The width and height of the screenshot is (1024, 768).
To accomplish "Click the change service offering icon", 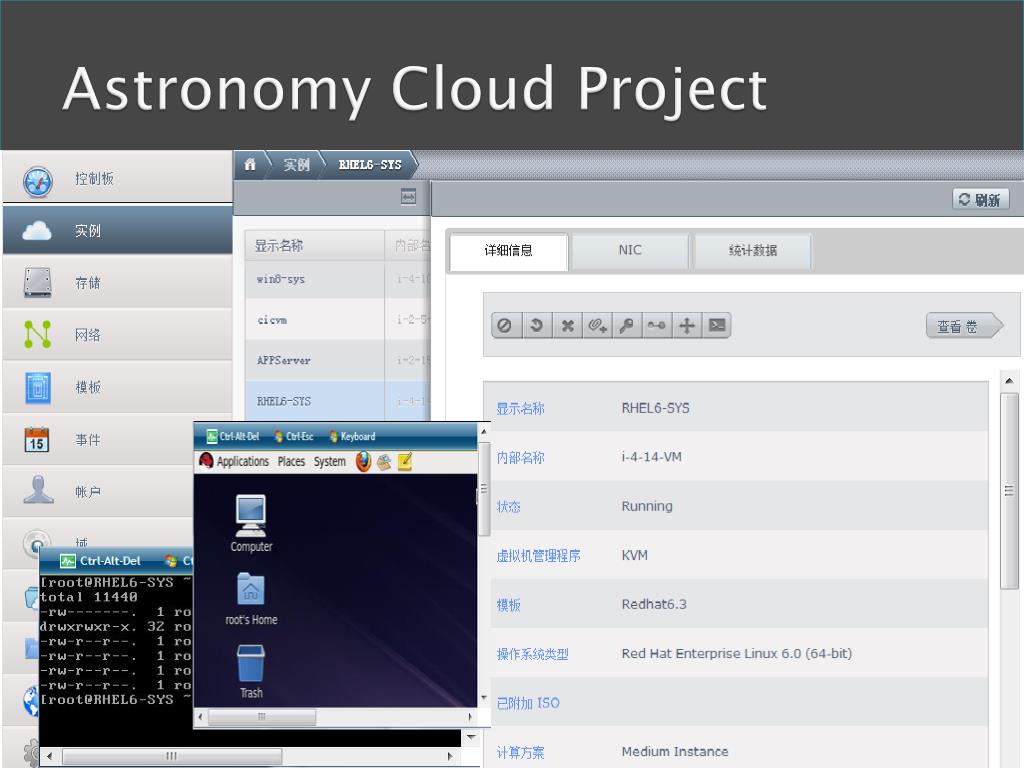I will 657,325.
